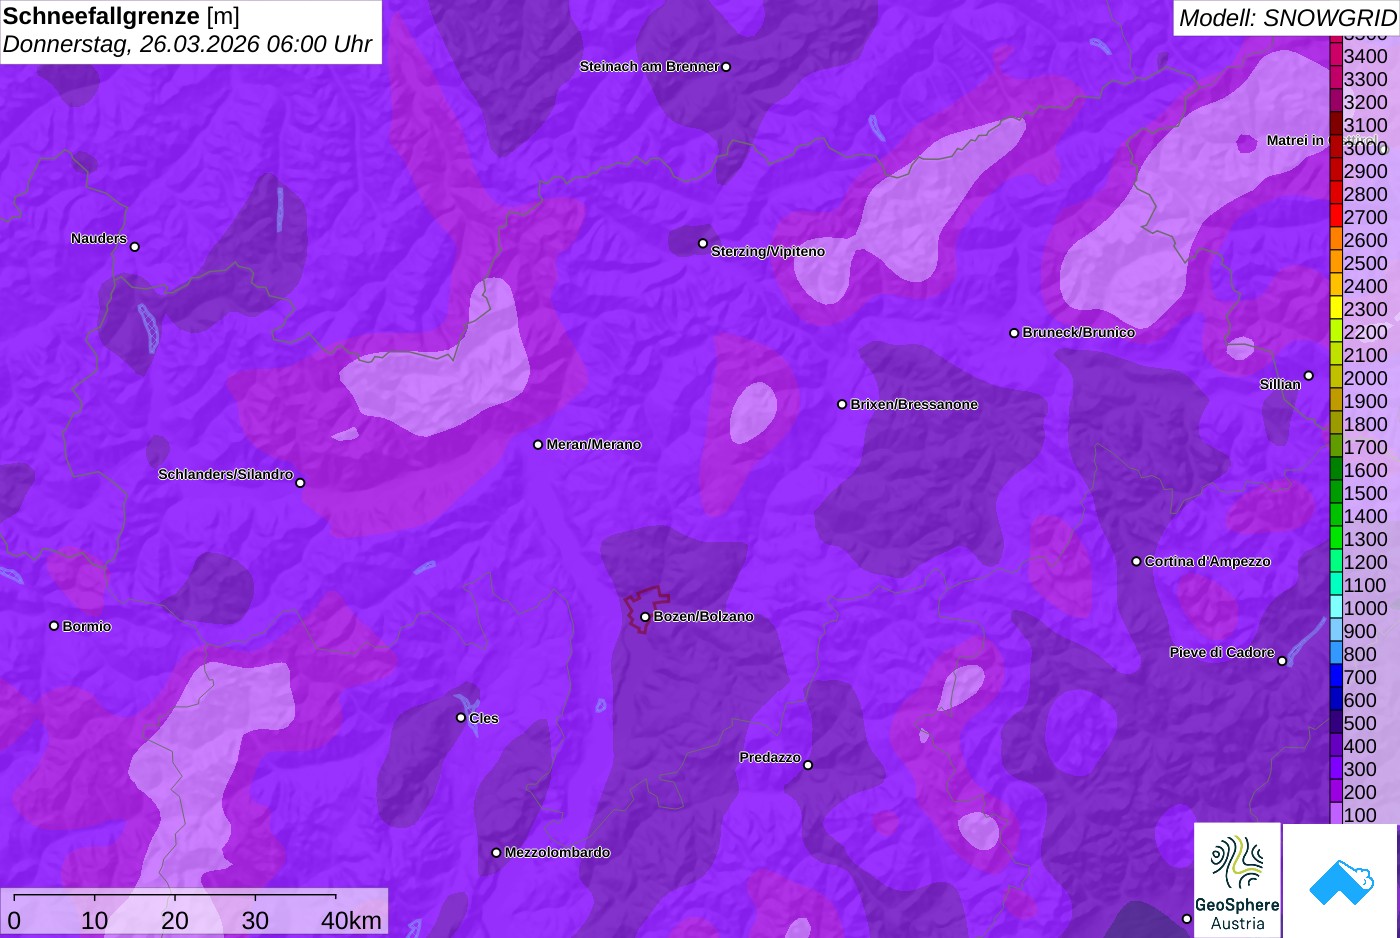Click the Bormio marker dot

(x=54, y=626)
